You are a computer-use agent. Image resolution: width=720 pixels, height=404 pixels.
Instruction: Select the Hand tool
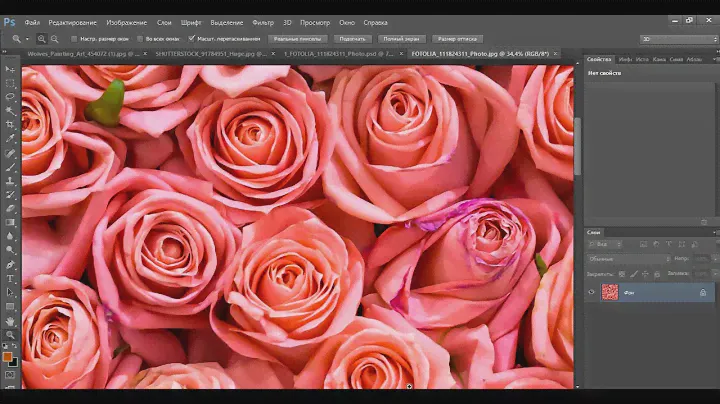(x=10, y=321)
